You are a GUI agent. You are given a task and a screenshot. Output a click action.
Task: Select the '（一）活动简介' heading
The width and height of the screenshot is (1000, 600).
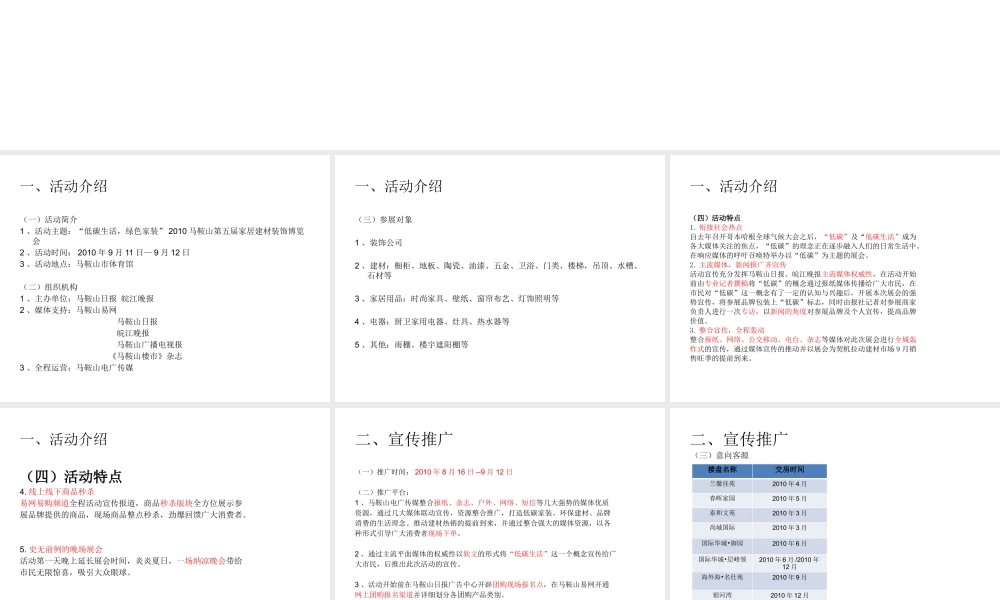pos(48,219)
